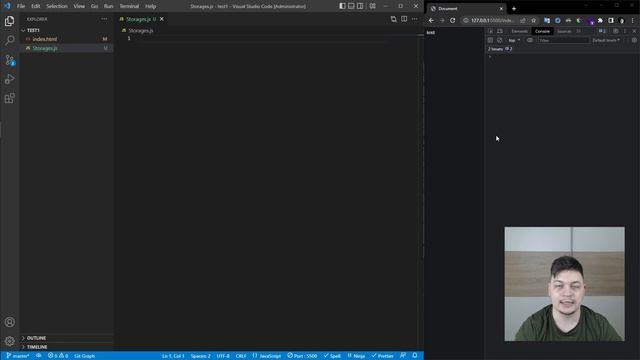Click the Ninja status bar item
The image size is (640, 360).
click(356, 356)
